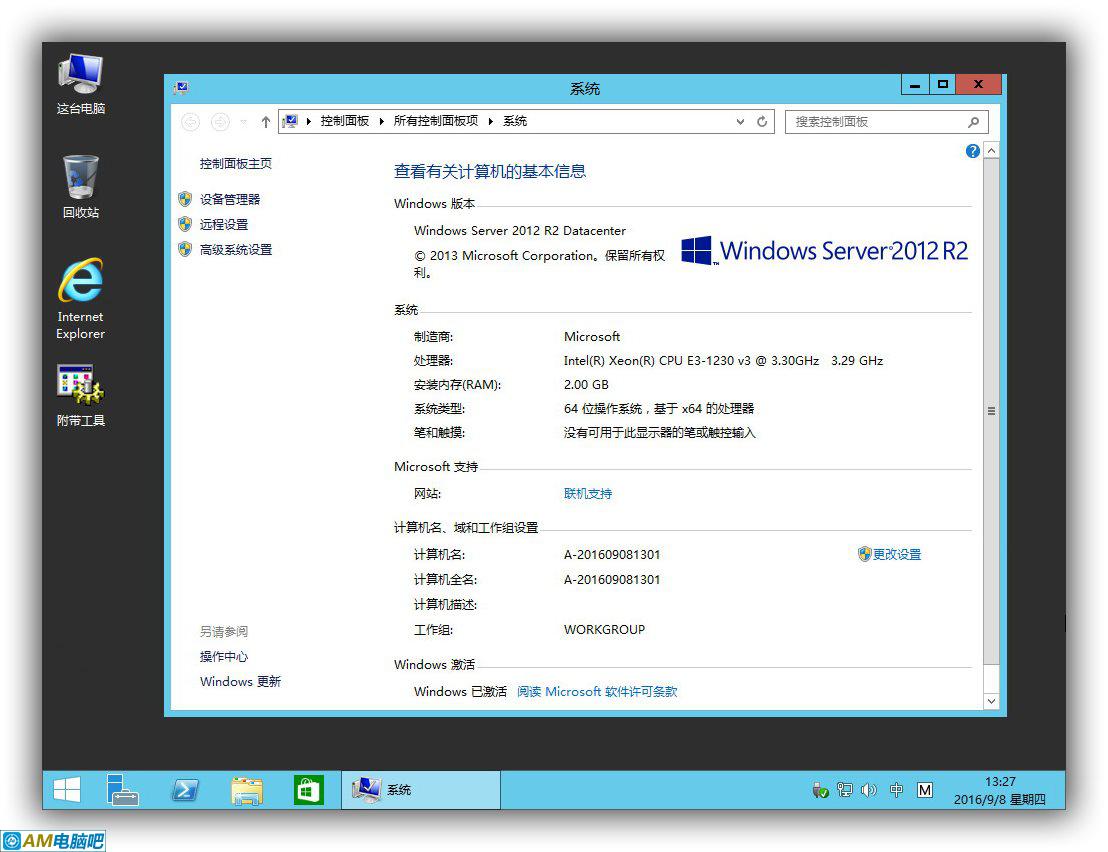
Task: Open the 控制面板主页 link
Action: [x=235, y=163]
